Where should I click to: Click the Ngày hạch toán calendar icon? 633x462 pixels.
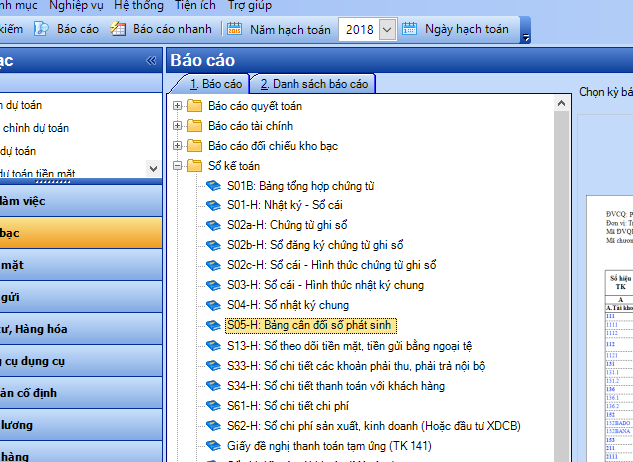pyautogui.click(x=409, y=30)
